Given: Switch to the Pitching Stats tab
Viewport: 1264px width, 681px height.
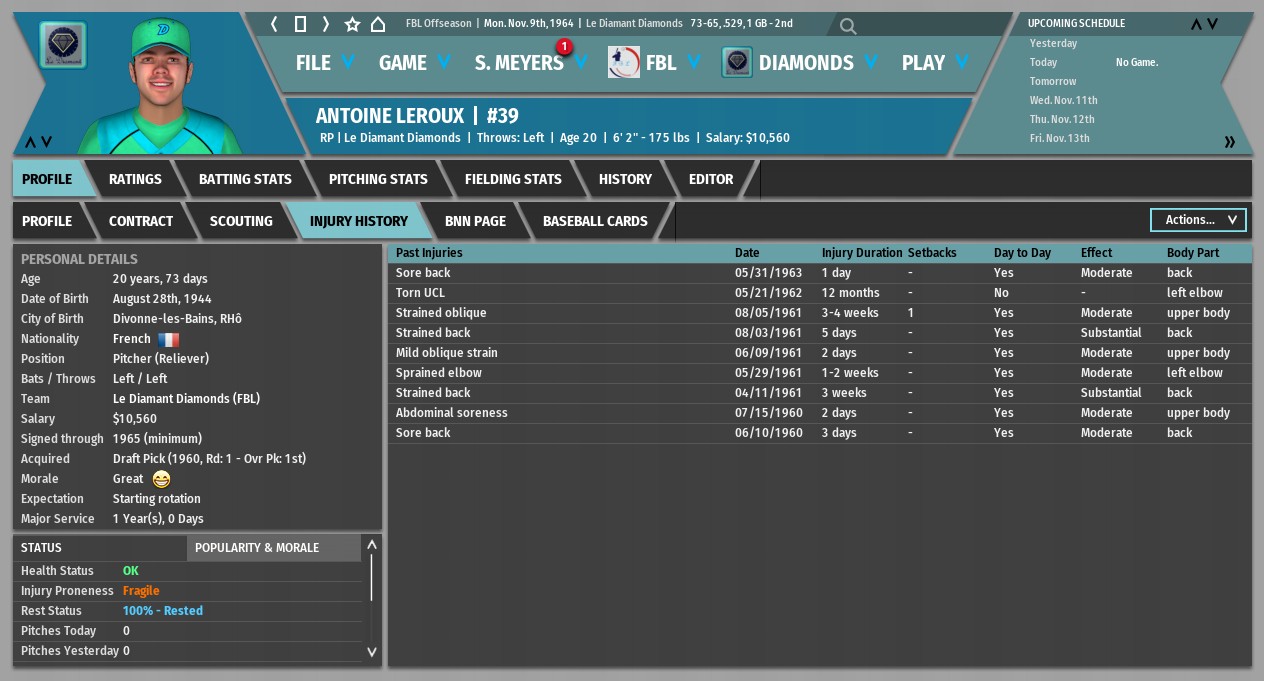Looking at the screenshot, I should coord(378,179).
